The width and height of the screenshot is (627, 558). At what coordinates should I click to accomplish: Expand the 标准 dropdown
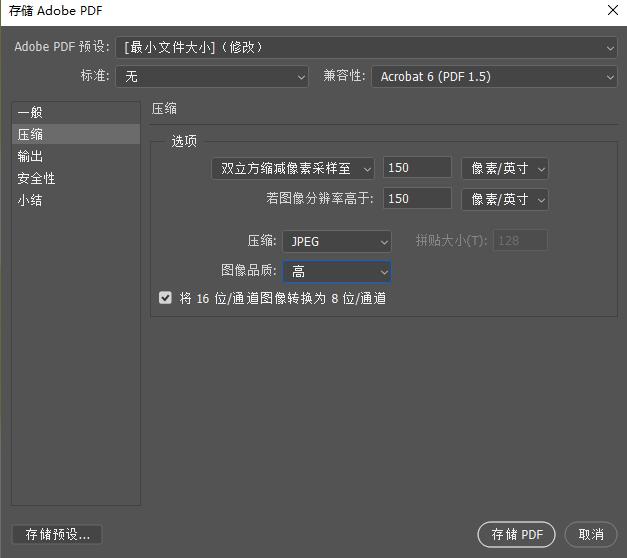tap(212, 76)
